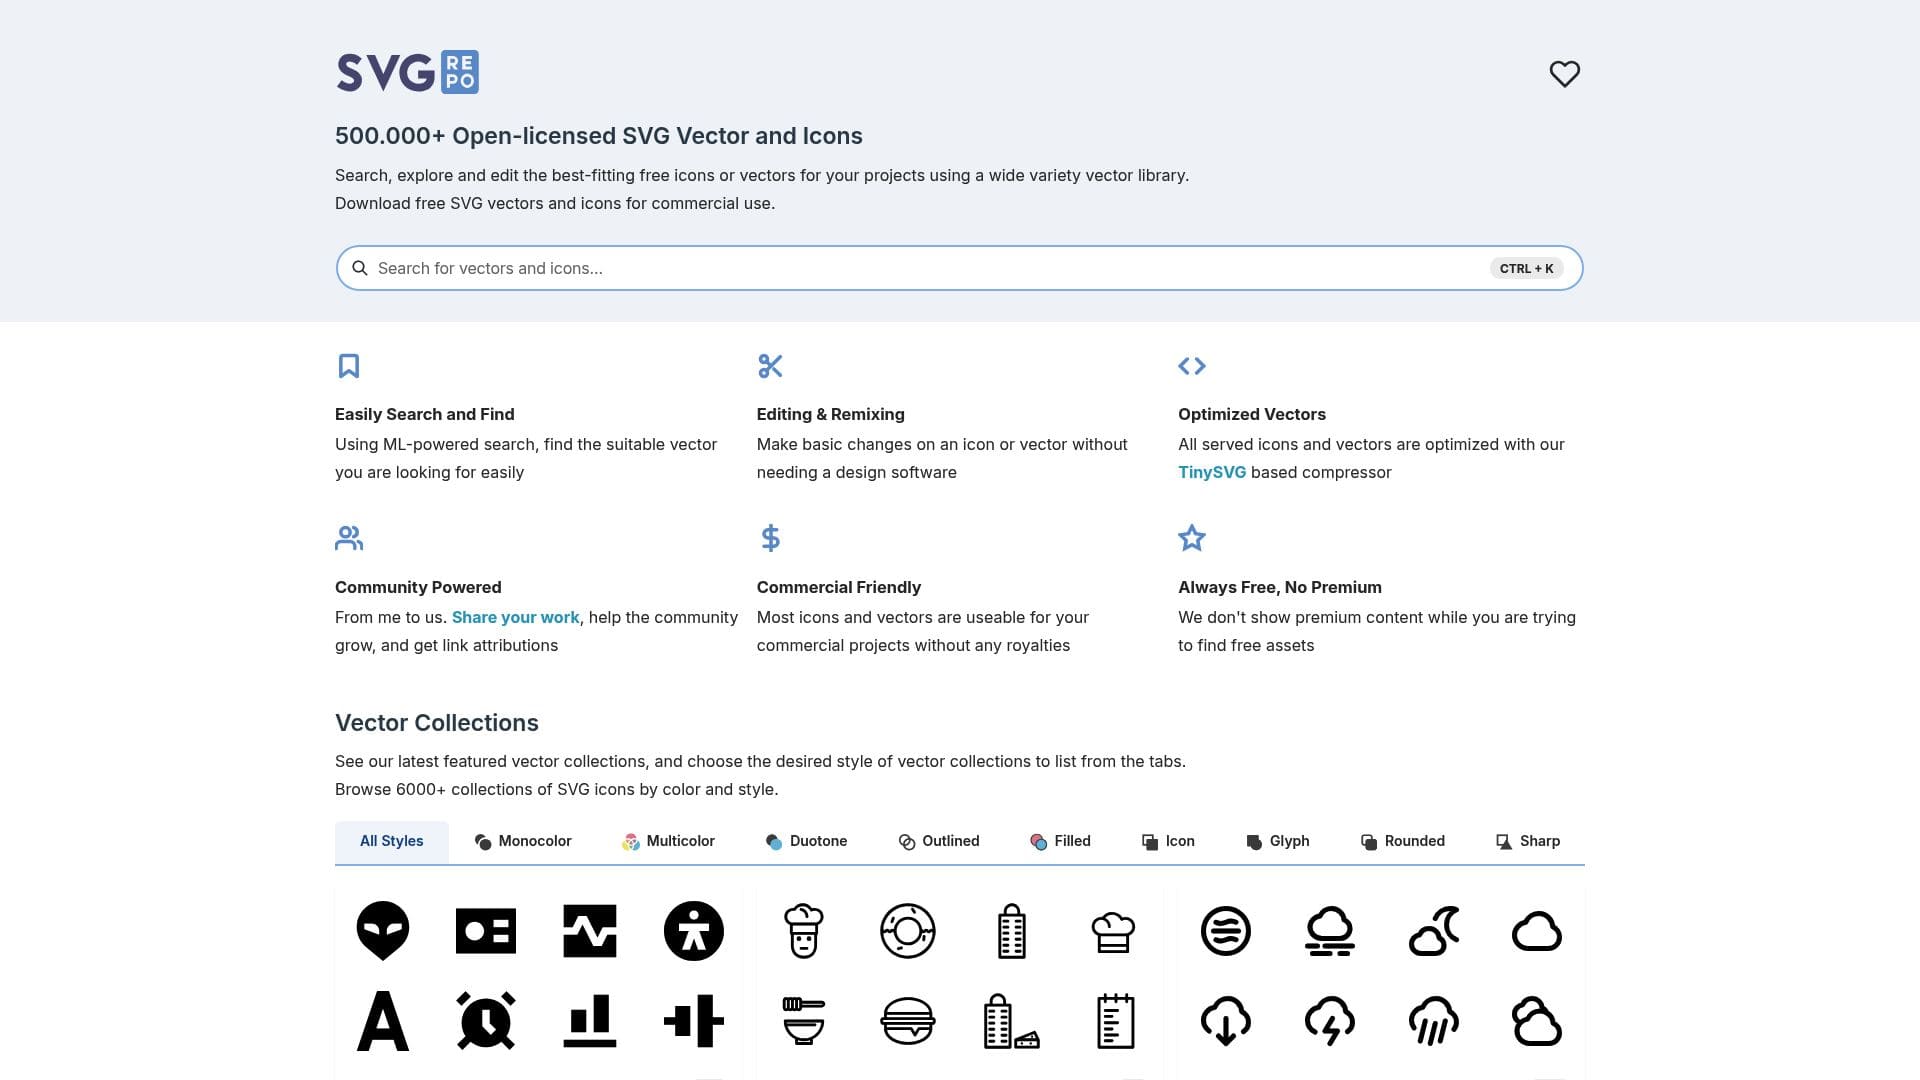Show the Sharp style tab
The image size is (1920, 1080).
click(1527, 841)
